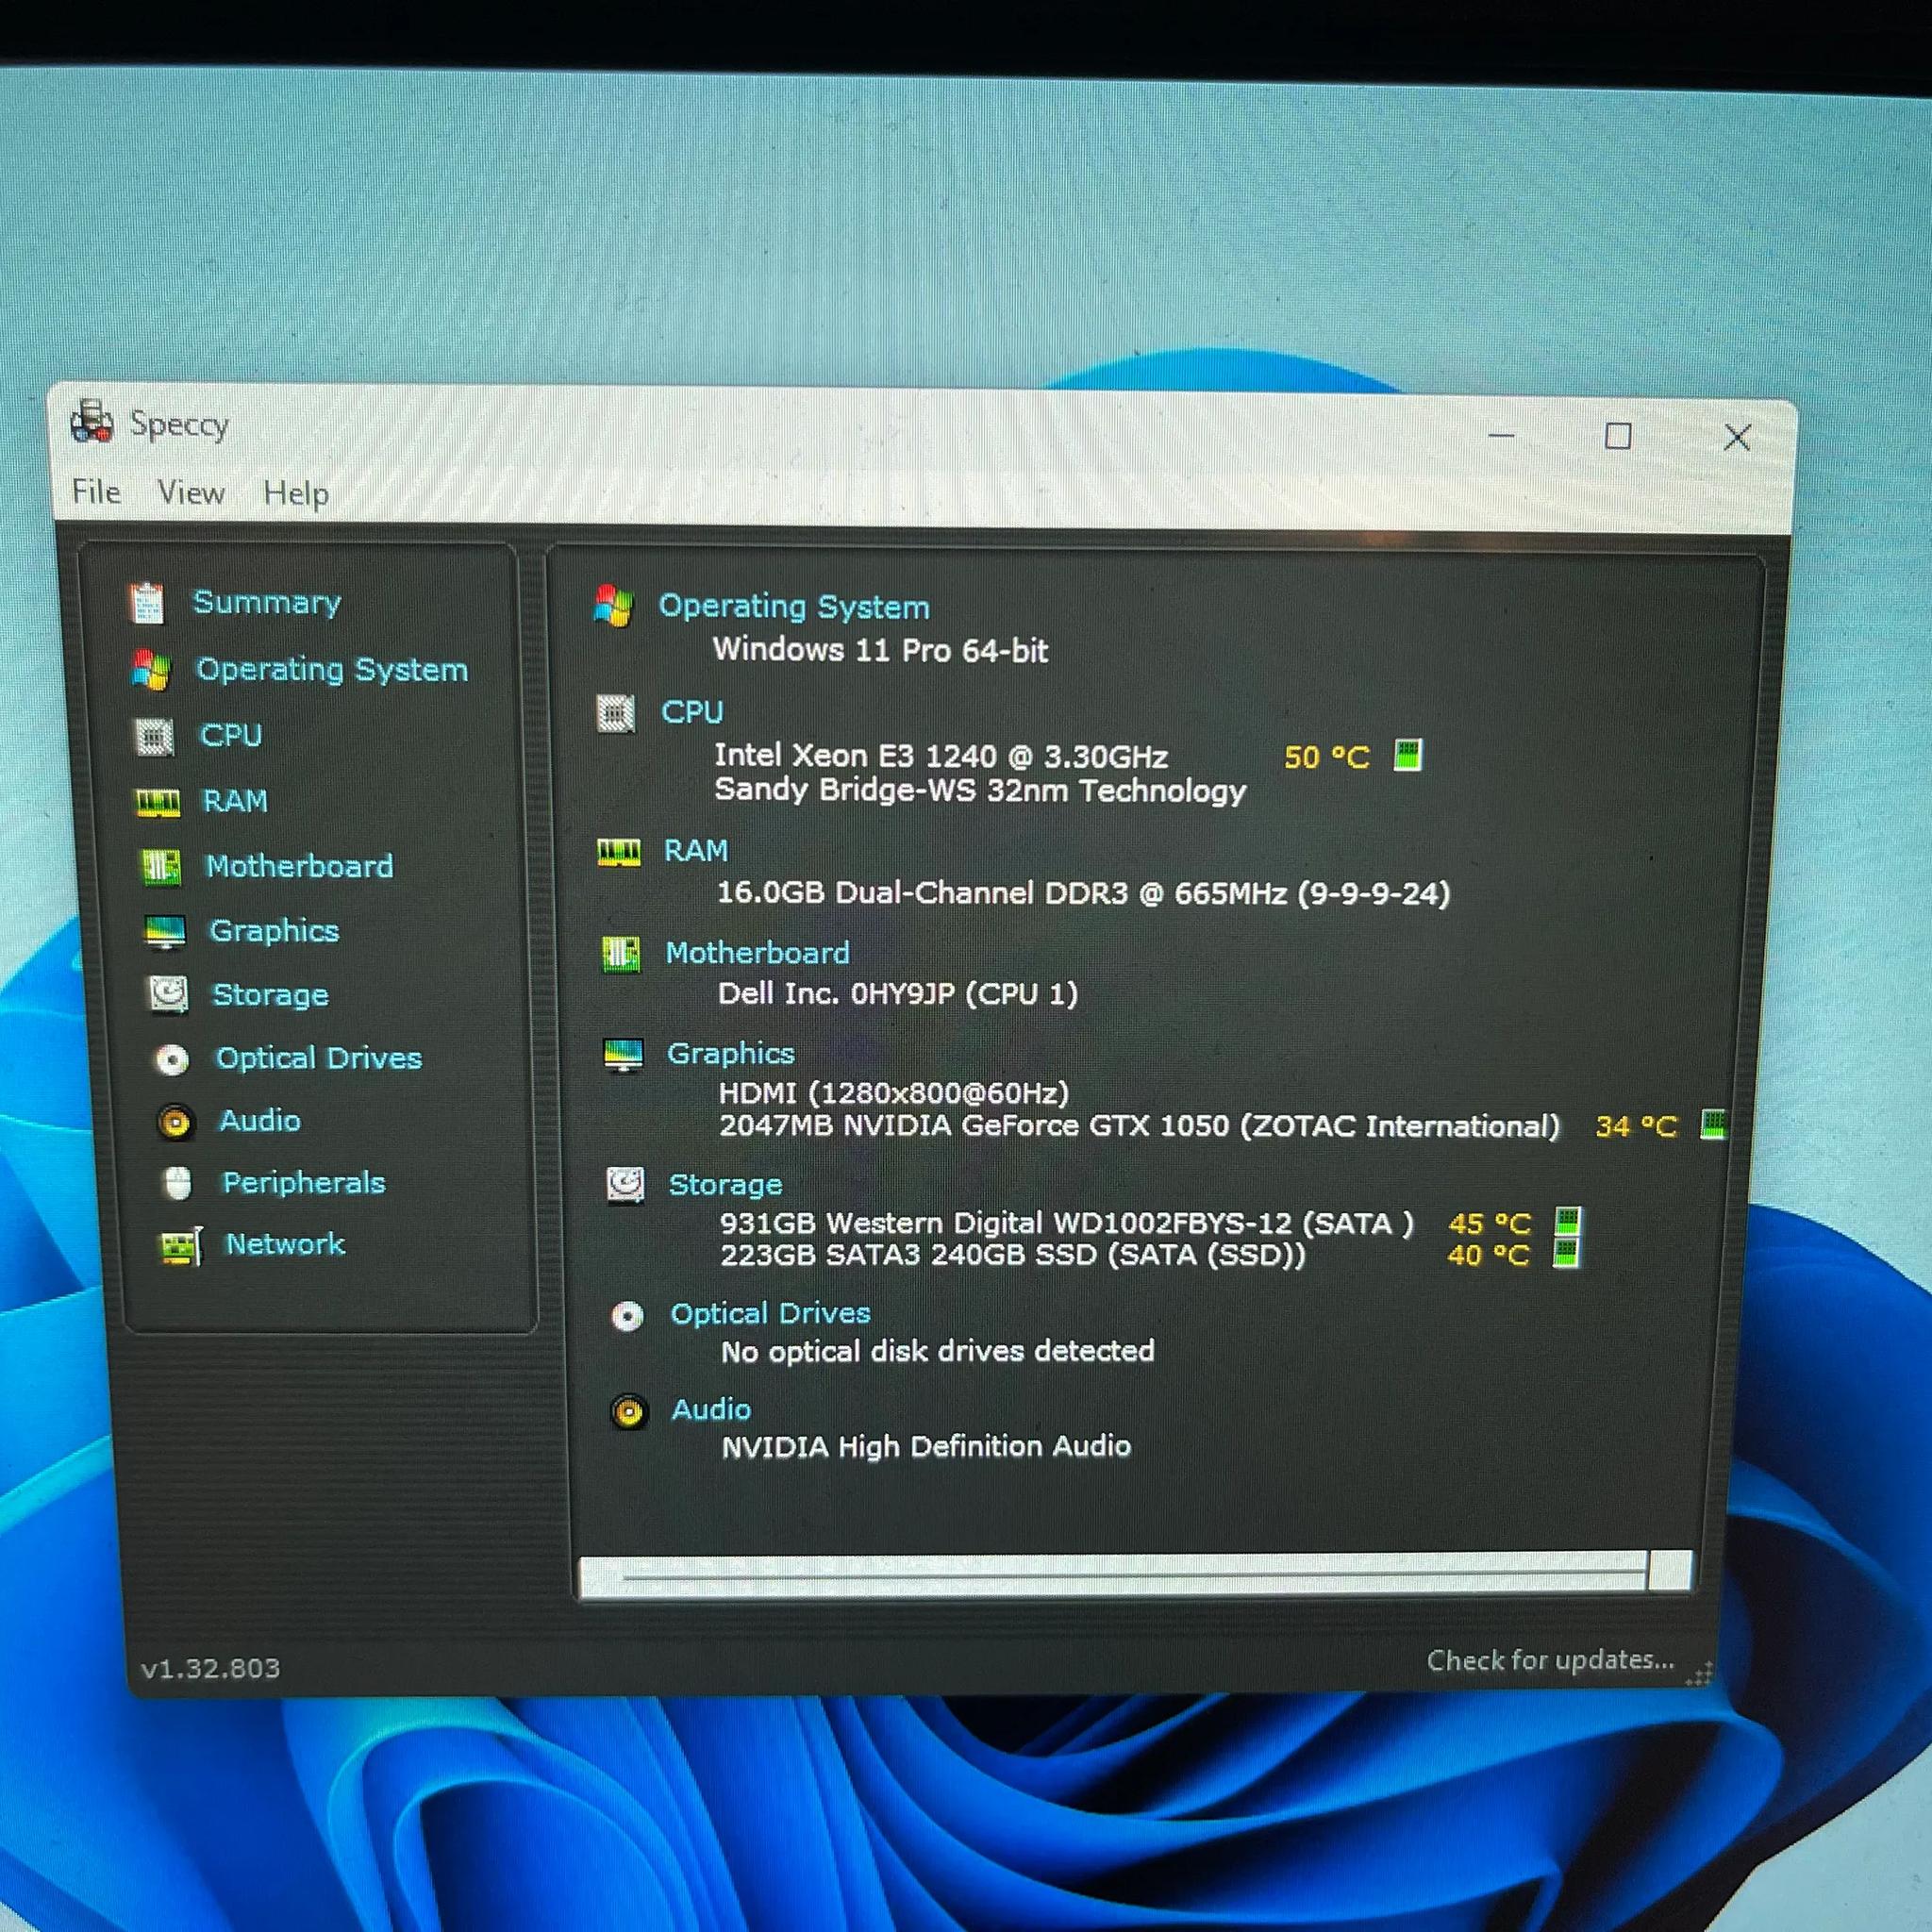
Task: Click the CPU chip icon in sidebar
Action: point(154,737)
